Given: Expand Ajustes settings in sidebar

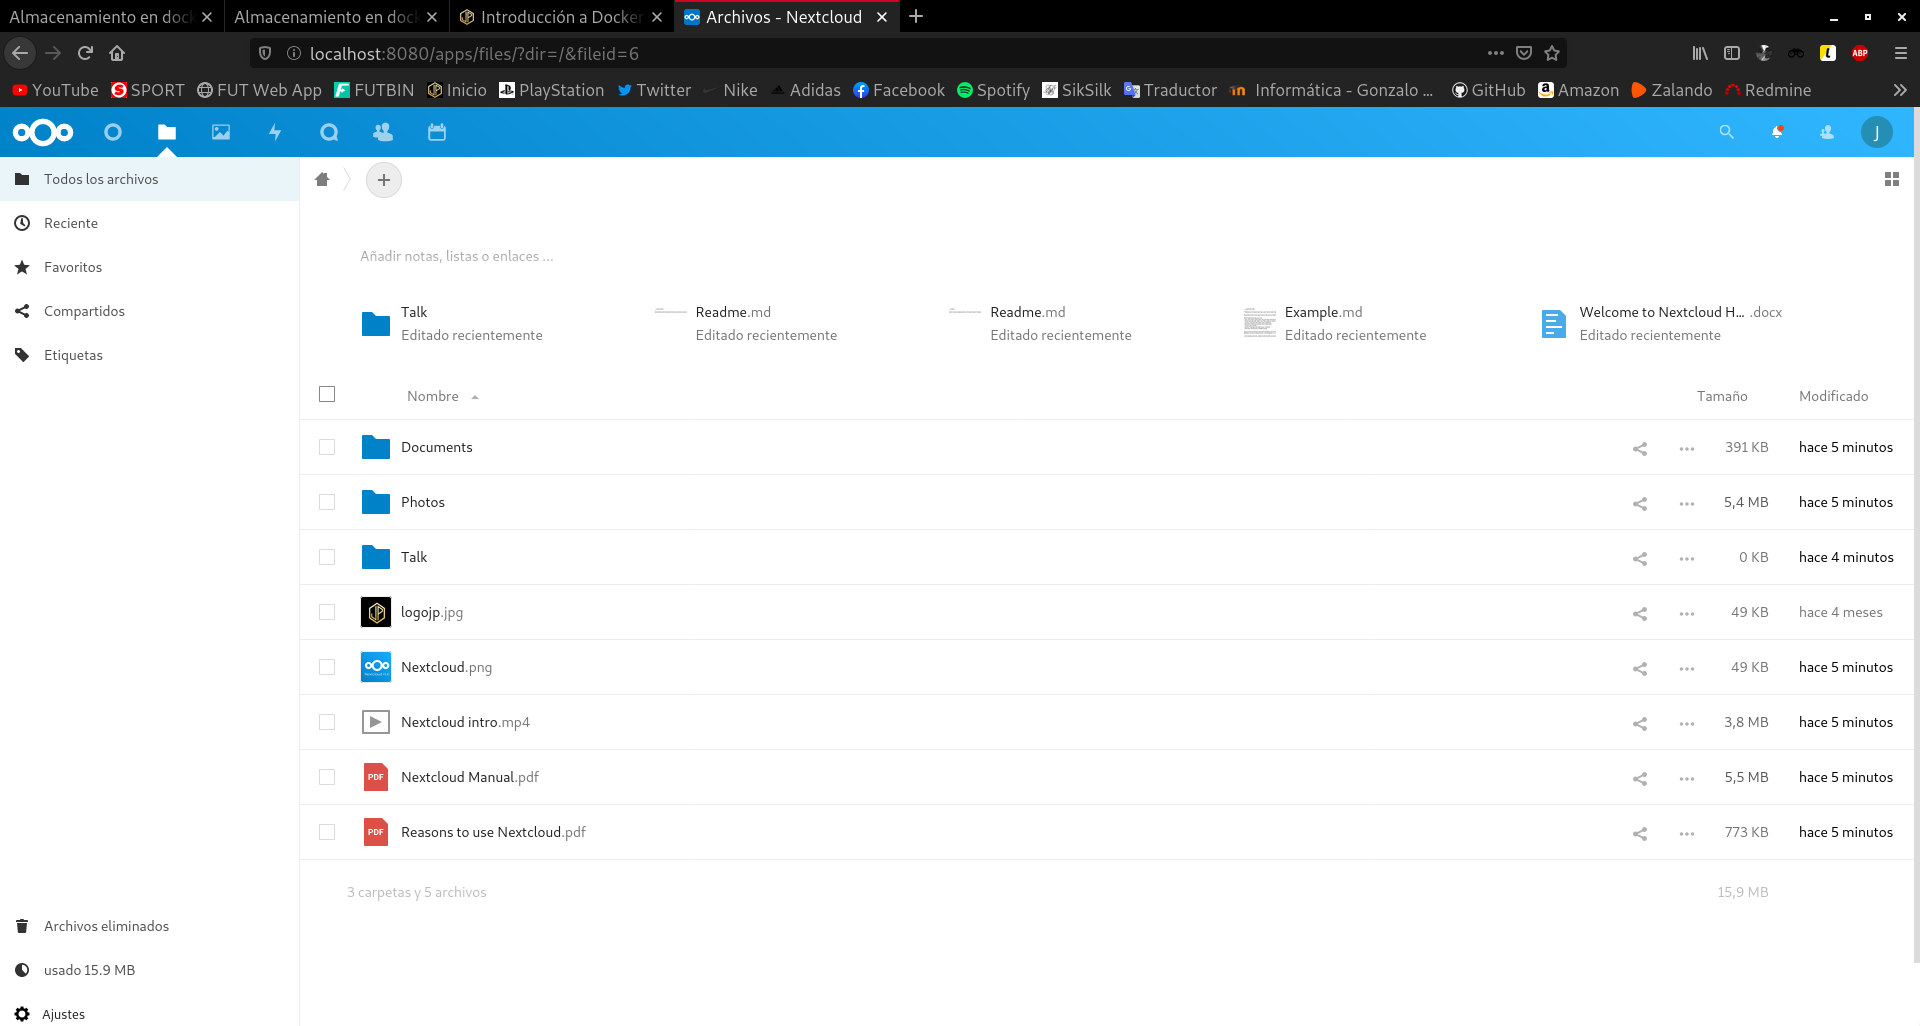Looking at the screenshot, I should point(149,1013).
